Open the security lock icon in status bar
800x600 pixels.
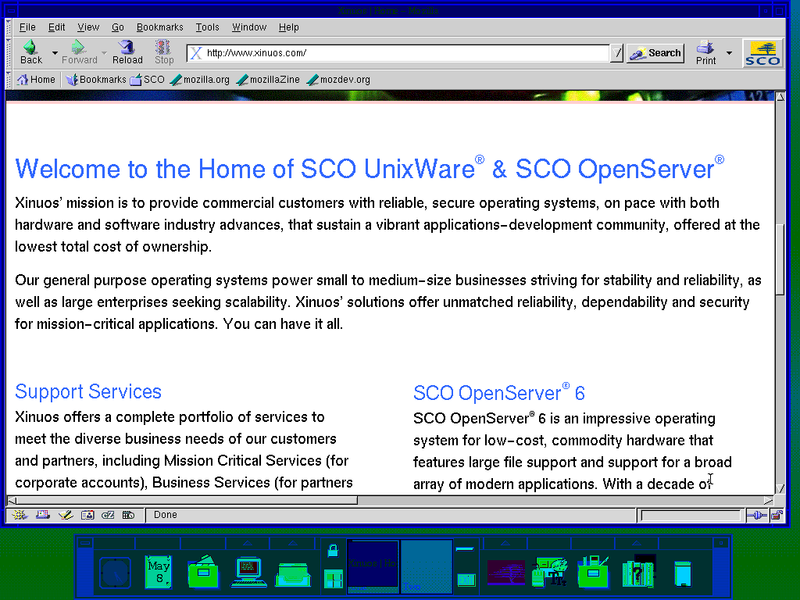[777, 515]
